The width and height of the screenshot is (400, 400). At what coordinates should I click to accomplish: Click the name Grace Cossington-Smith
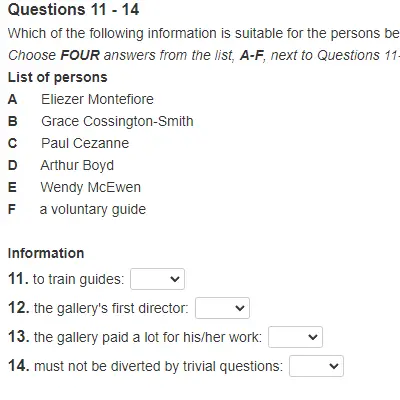[x=117, y=121]
